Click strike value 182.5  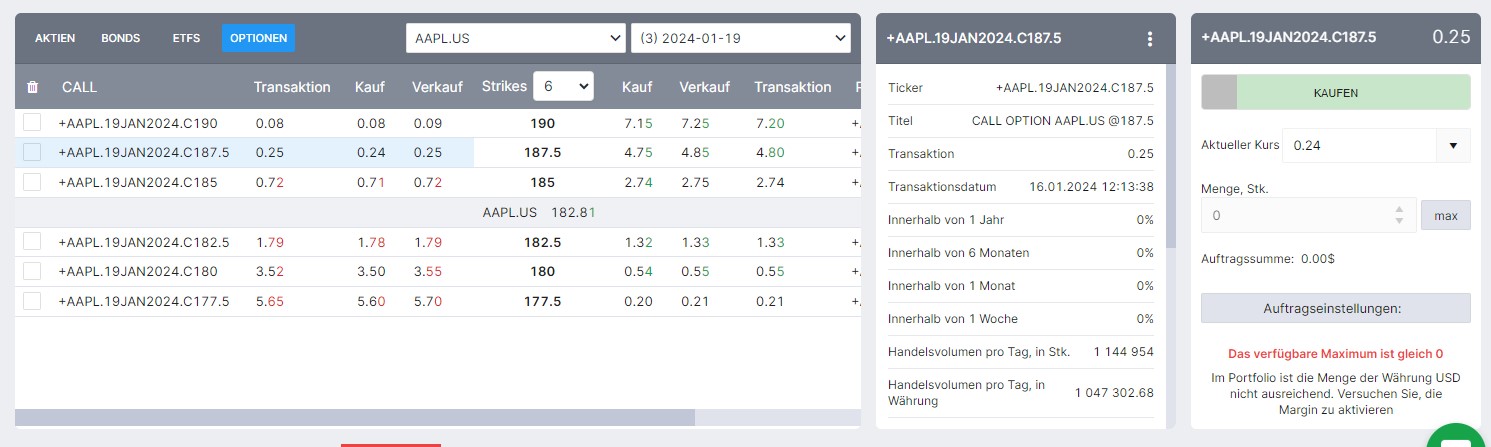(542, 242)
